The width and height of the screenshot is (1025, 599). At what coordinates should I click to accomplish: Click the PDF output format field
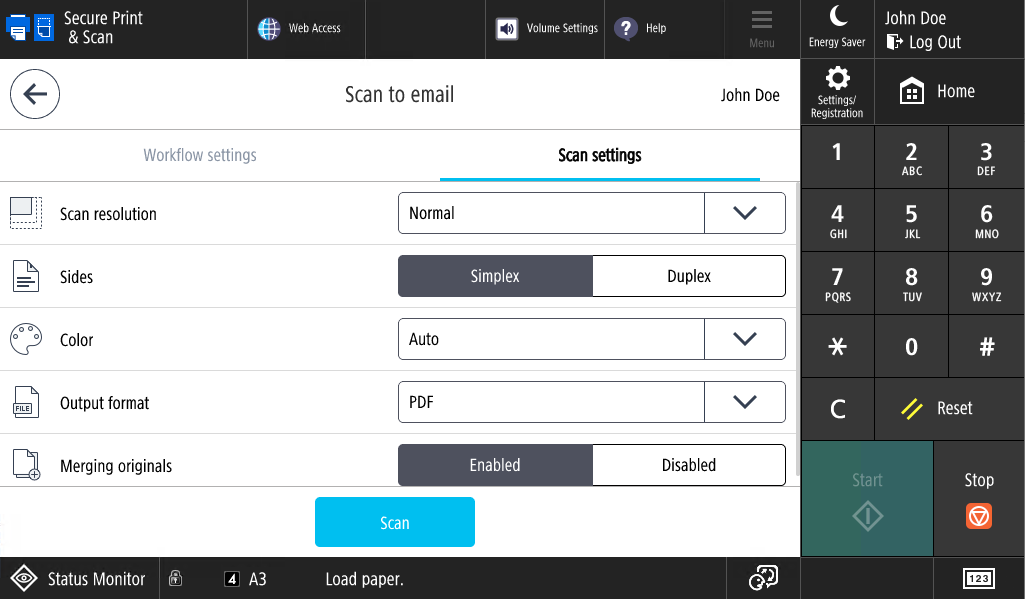click(x=551, y=402)
